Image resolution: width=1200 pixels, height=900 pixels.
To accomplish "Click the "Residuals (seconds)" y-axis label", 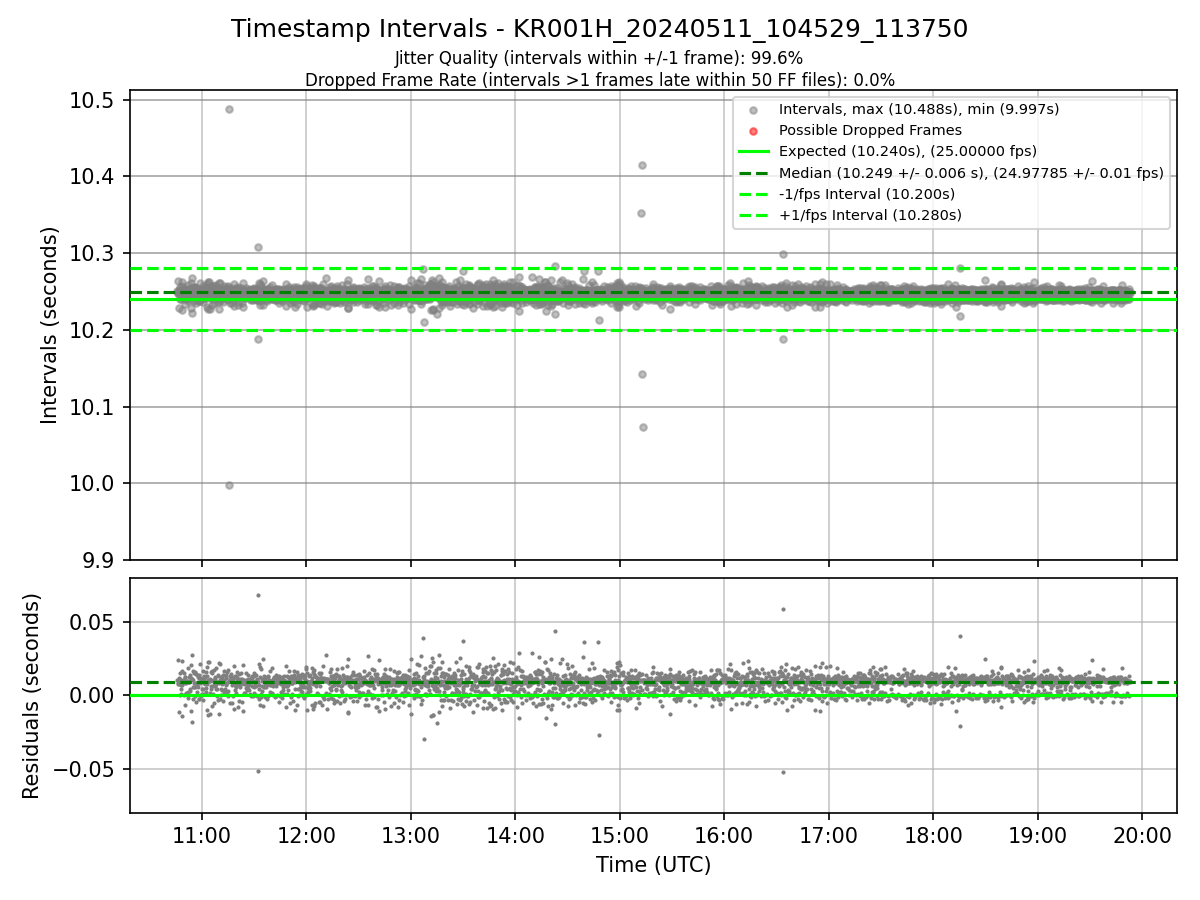I will tap(32, 696).
